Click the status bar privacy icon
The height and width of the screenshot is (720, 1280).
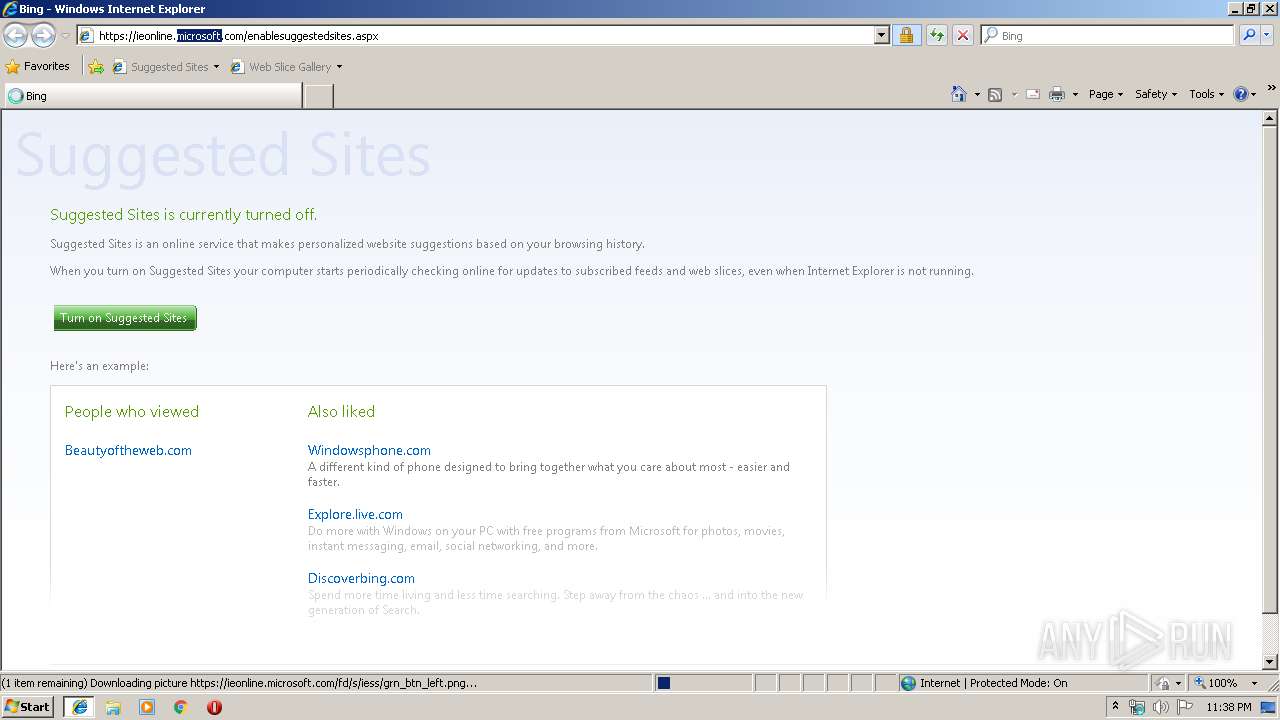[x=1163, y=683]
